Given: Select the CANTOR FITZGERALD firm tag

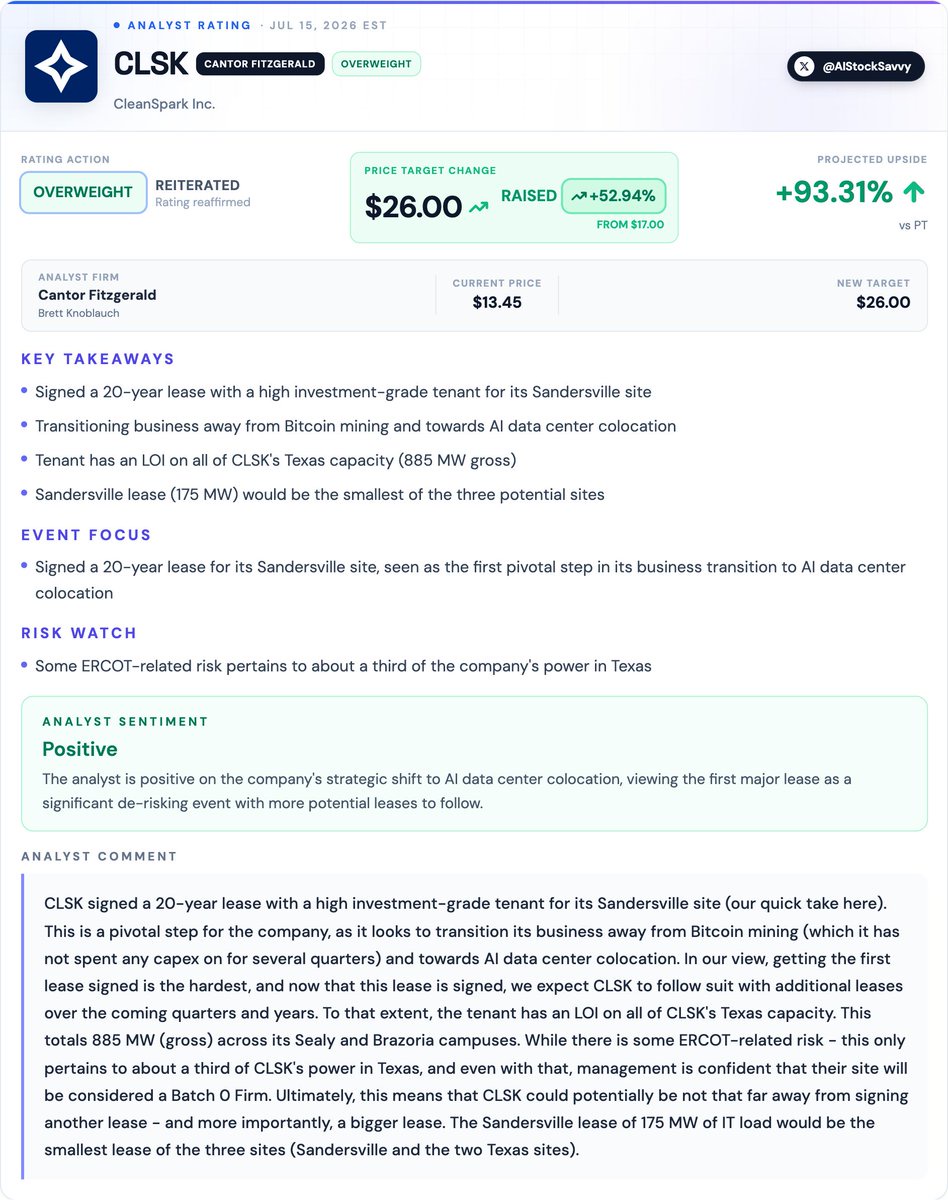Looking at the screenshot, I should point(260,64).
